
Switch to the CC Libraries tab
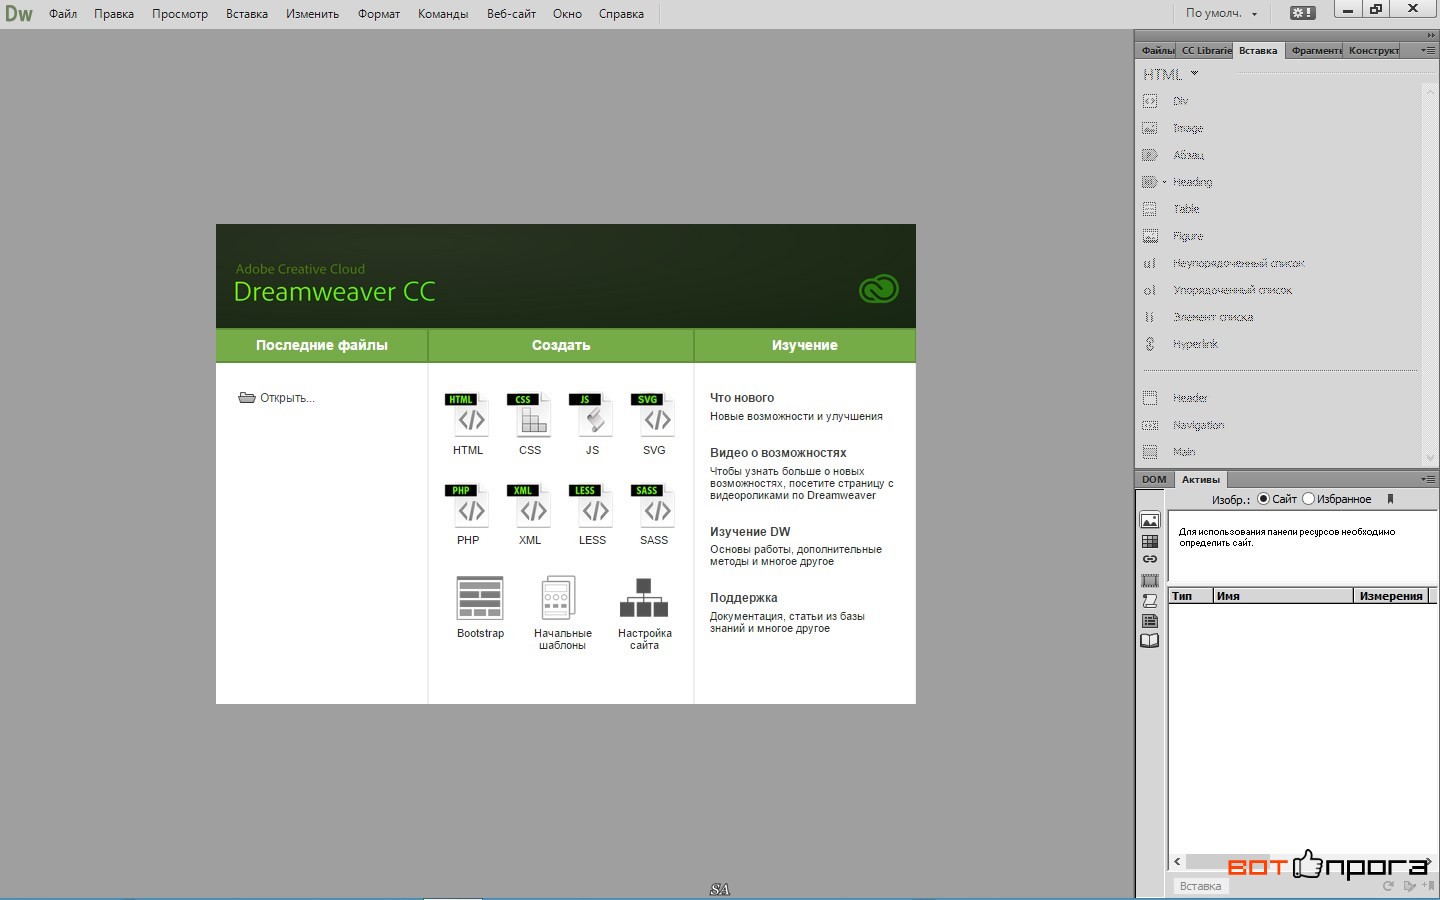[x=1205, y=50]
